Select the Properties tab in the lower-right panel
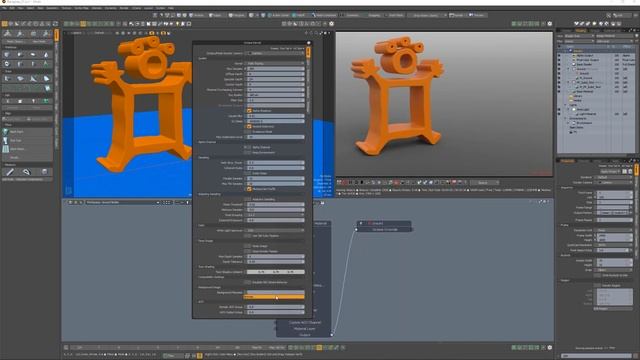Viewport: 640px width, 360px height. click(x=567, y=161)
